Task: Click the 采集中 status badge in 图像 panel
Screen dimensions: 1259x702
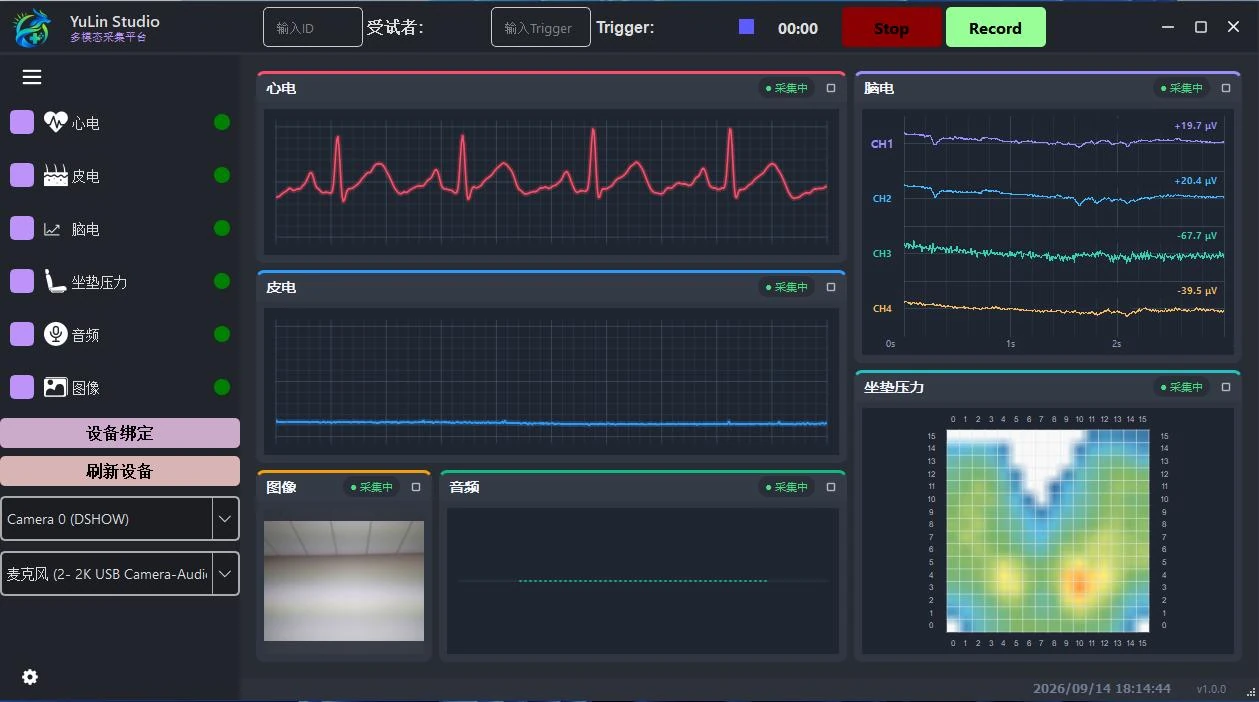Action: (372, 487)
